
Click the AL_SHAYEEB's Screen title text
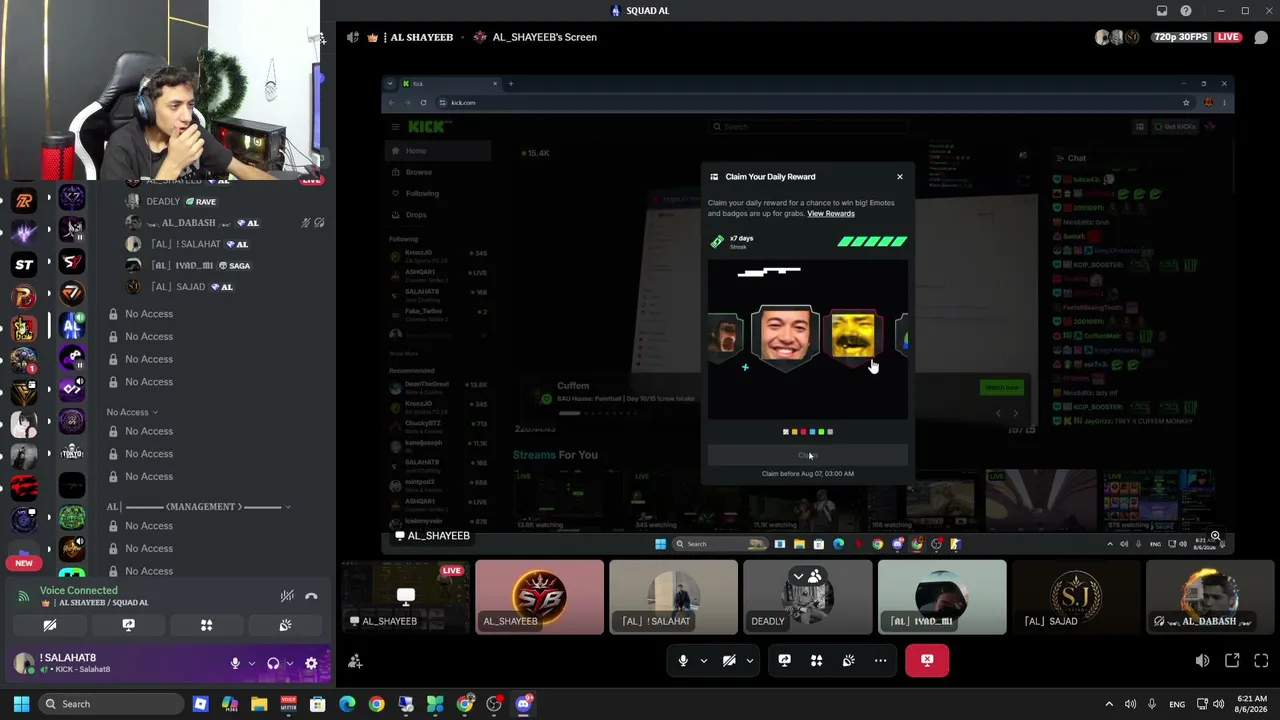pyautogui.click(x=544, y=37)
